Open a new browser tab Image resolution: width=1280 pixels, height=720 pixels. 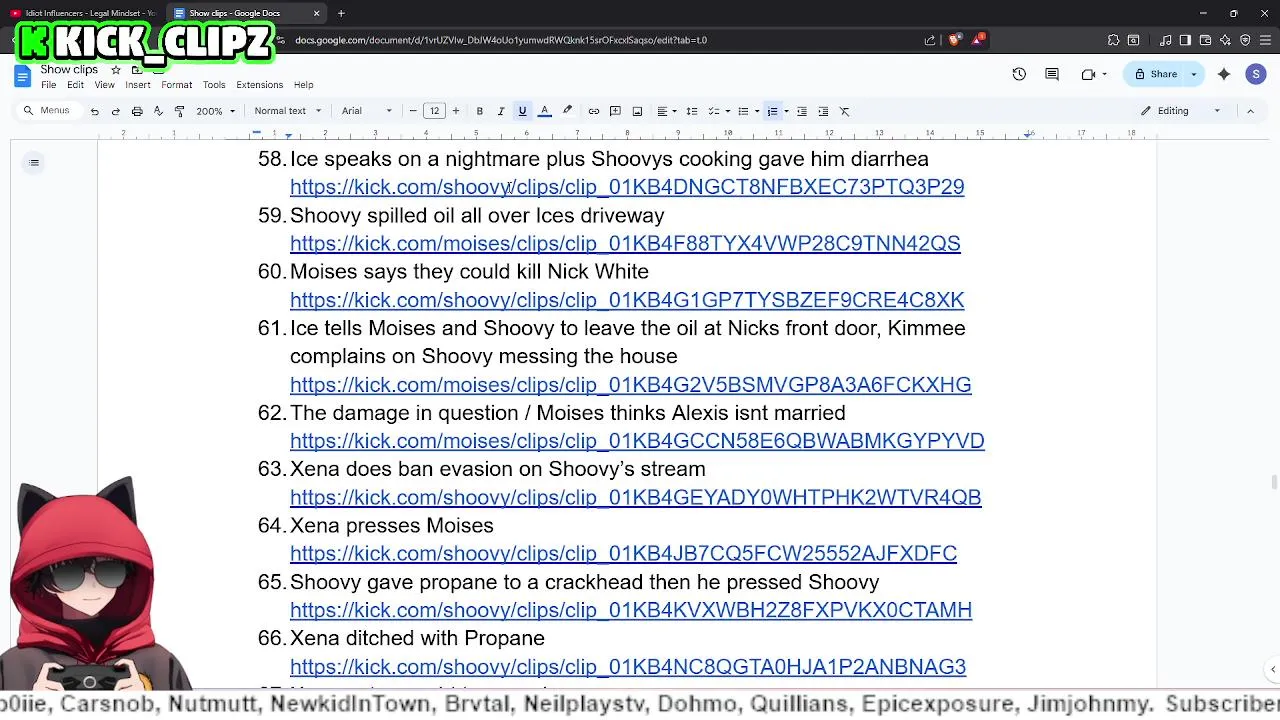(x=341, y=13)
